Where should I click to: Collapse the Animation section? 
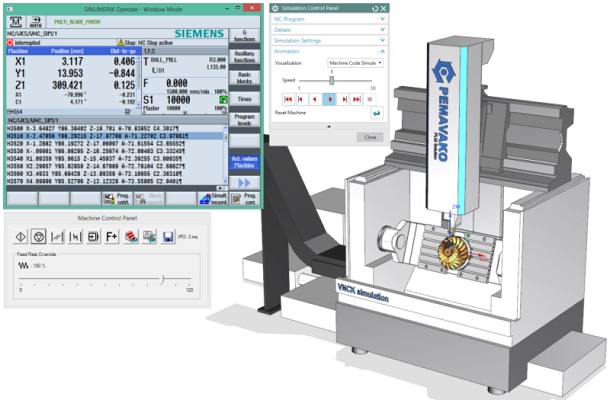pyautogui.click(x=329, y=51)
